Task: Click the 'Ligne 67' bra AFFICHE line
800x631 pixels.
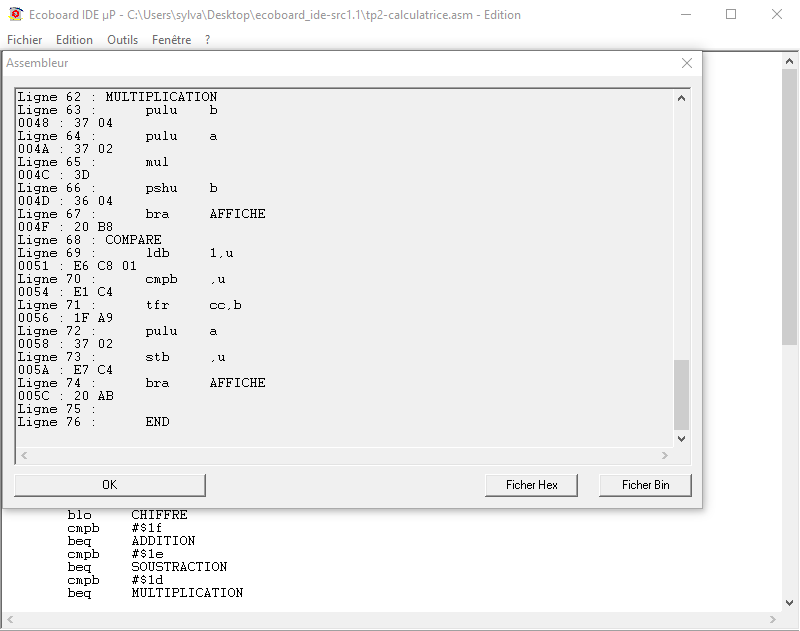Action: pyautogui.click(x=141, y=214)
